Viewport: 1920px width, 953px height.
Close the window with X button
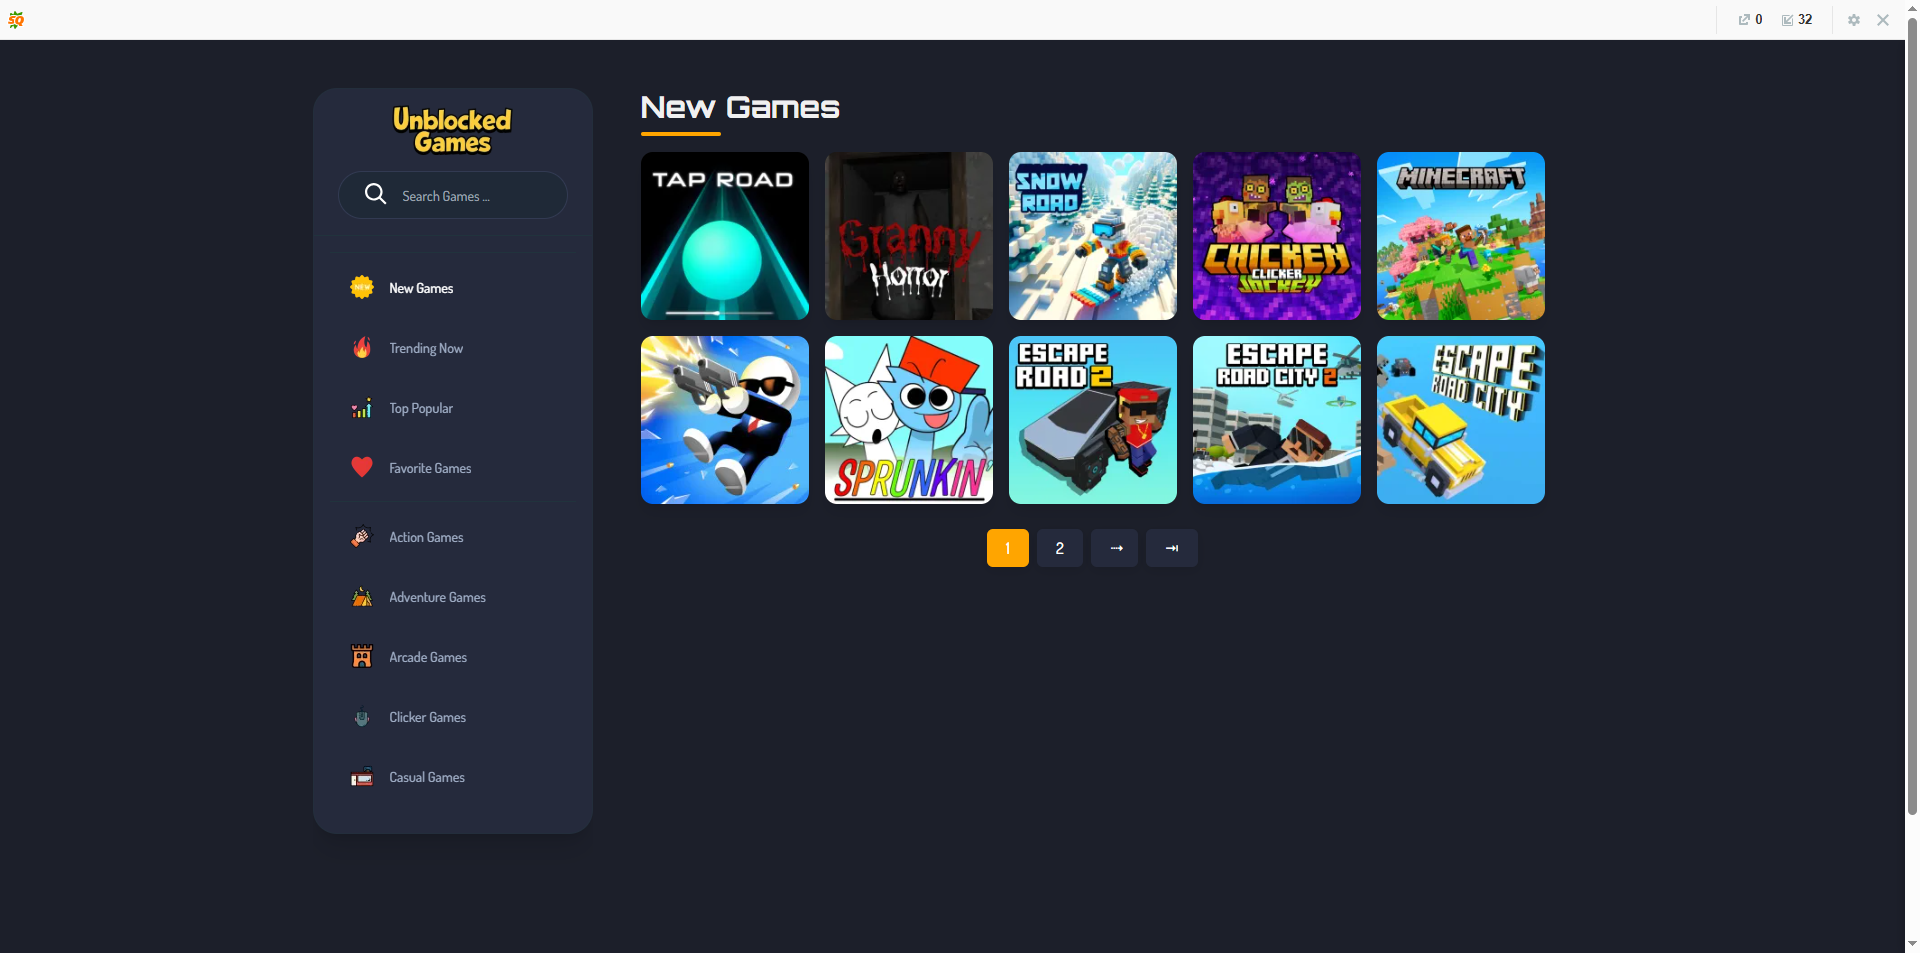click(x=1883, y=20)
